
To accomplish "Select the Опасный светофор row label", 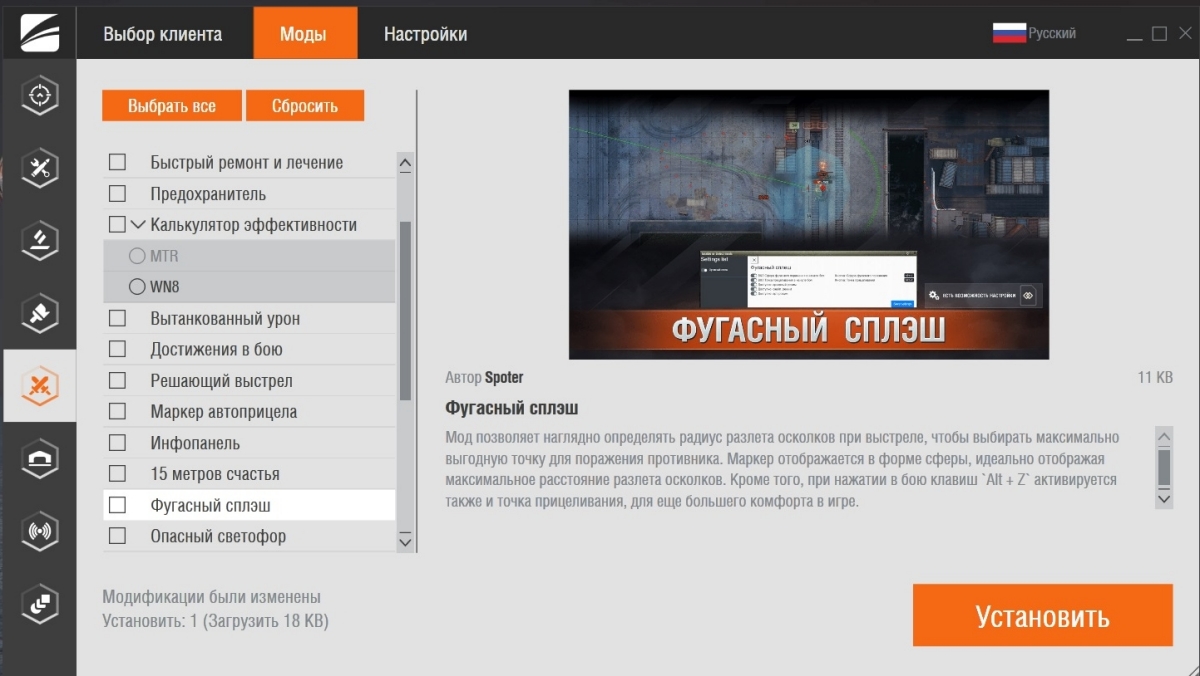I will click(x=218, y=536).
